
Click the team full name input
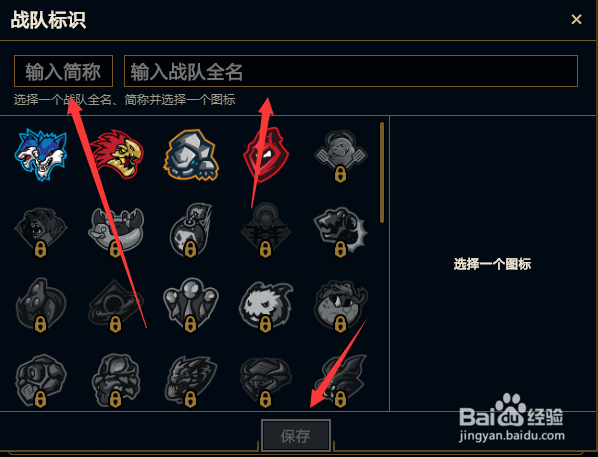pos(351,71)
